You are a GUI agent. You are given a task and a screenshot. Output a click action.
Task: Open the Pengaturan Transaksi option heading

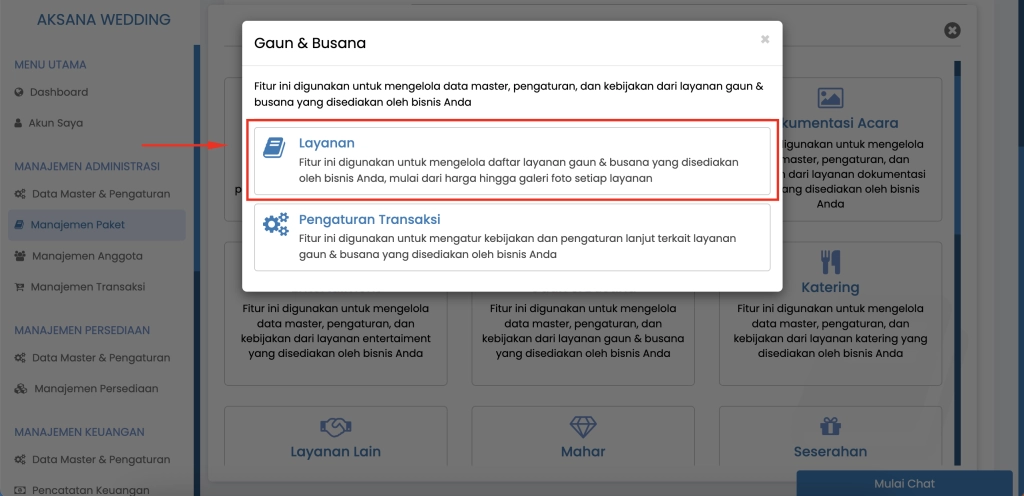(x=370, y=219)
